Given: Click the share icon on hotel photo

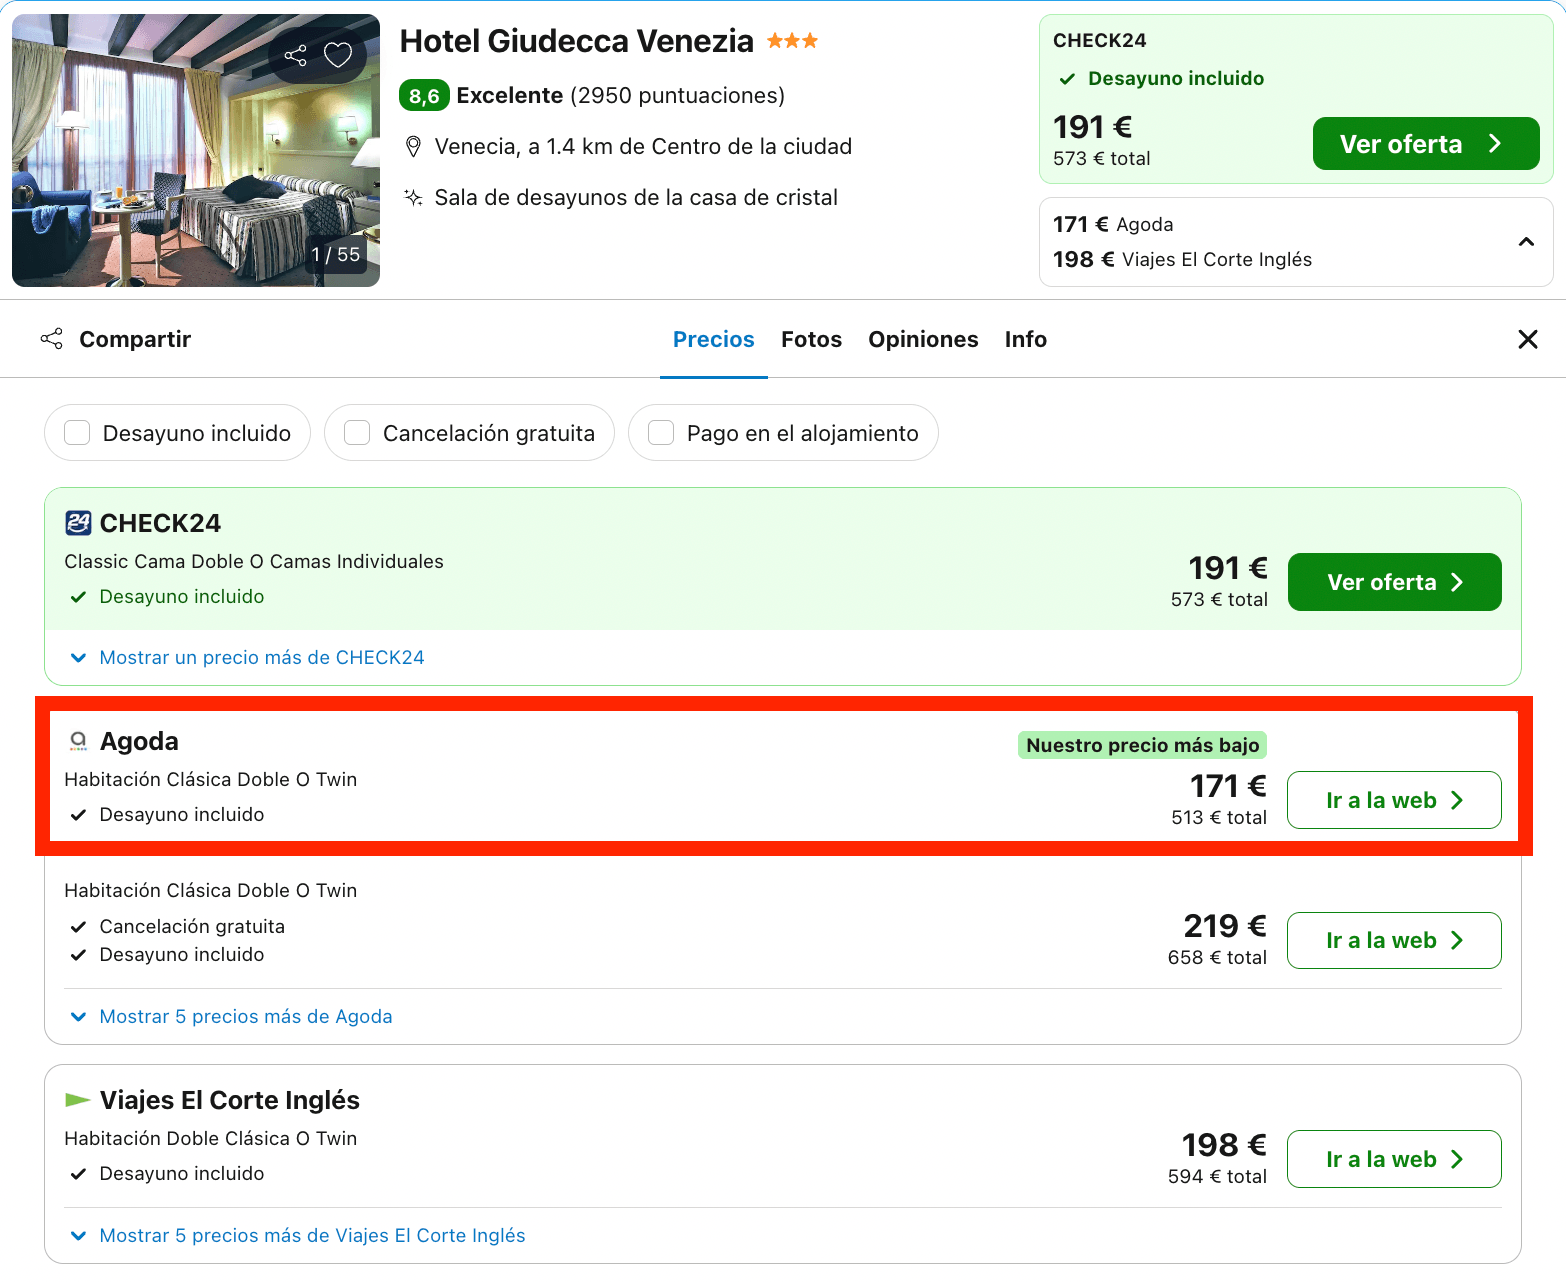Looking at the screenshot, I should pos(296,56).
